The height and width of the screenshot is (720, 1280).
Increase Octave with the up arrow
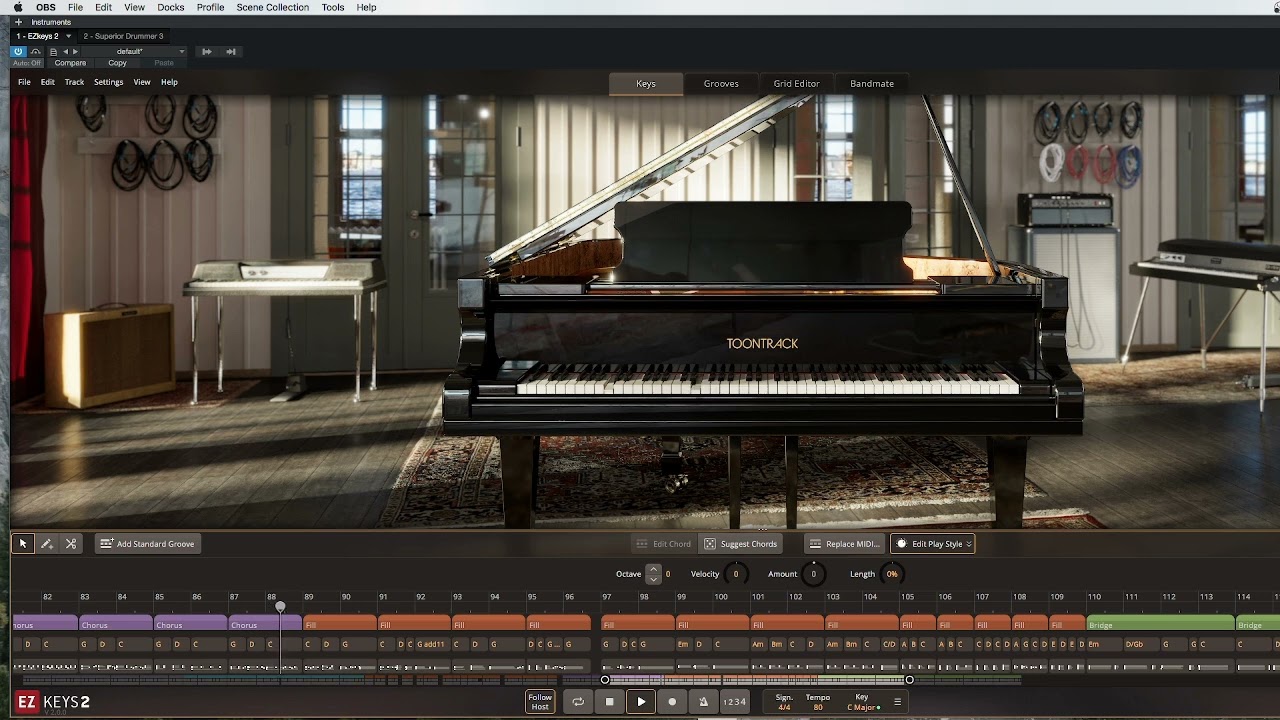pos(653,569)
